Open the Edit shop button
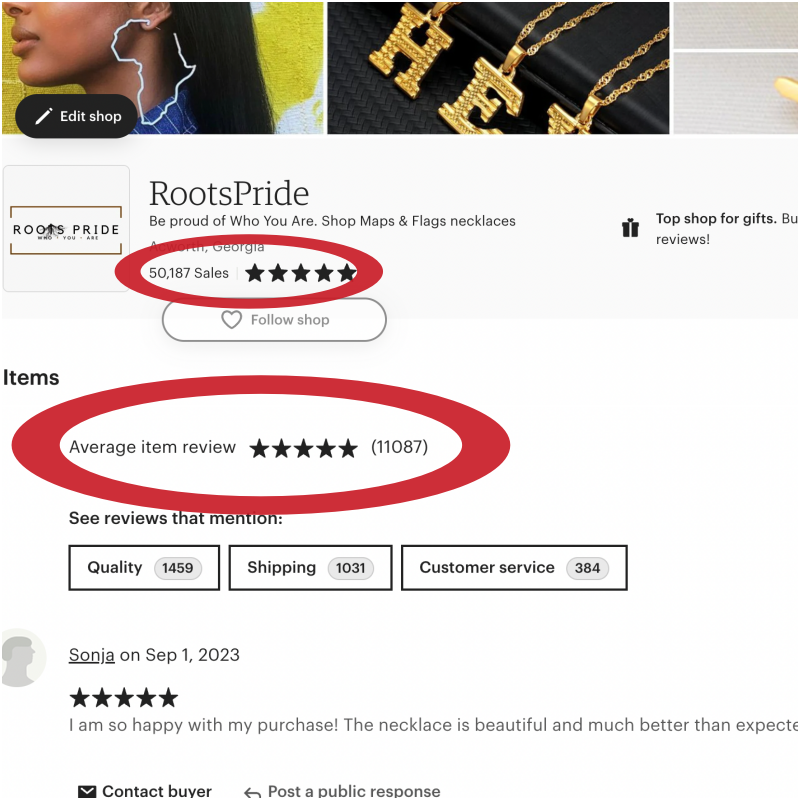 point(77,116)
